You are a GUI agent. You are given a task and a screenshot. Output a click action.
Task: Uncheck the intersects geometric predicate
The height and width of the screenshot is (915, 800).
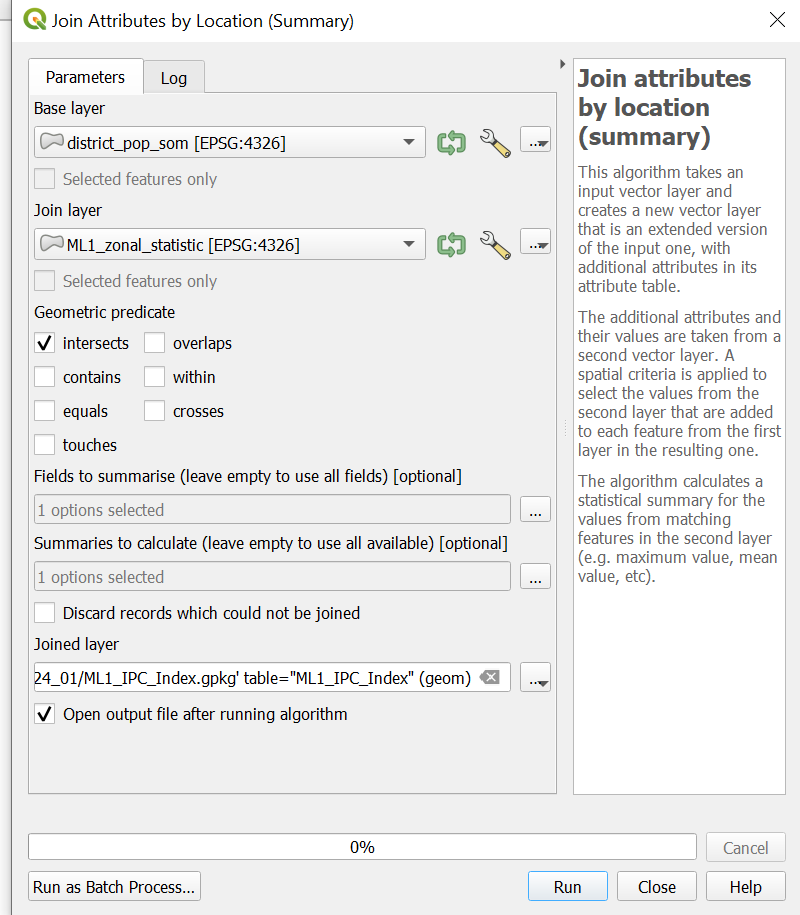(45, 344)
